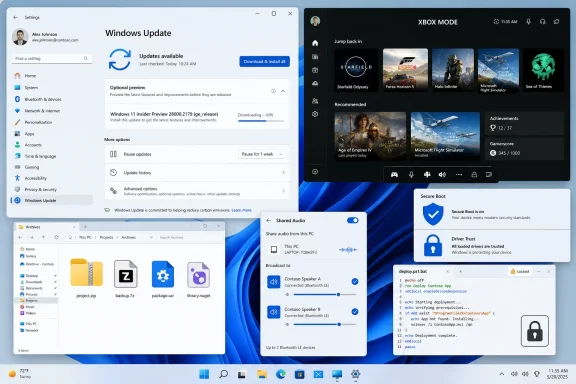This screenshot has width=576, height=384.
Task: Collapse the Optional preview section
Action: point(283,91)
